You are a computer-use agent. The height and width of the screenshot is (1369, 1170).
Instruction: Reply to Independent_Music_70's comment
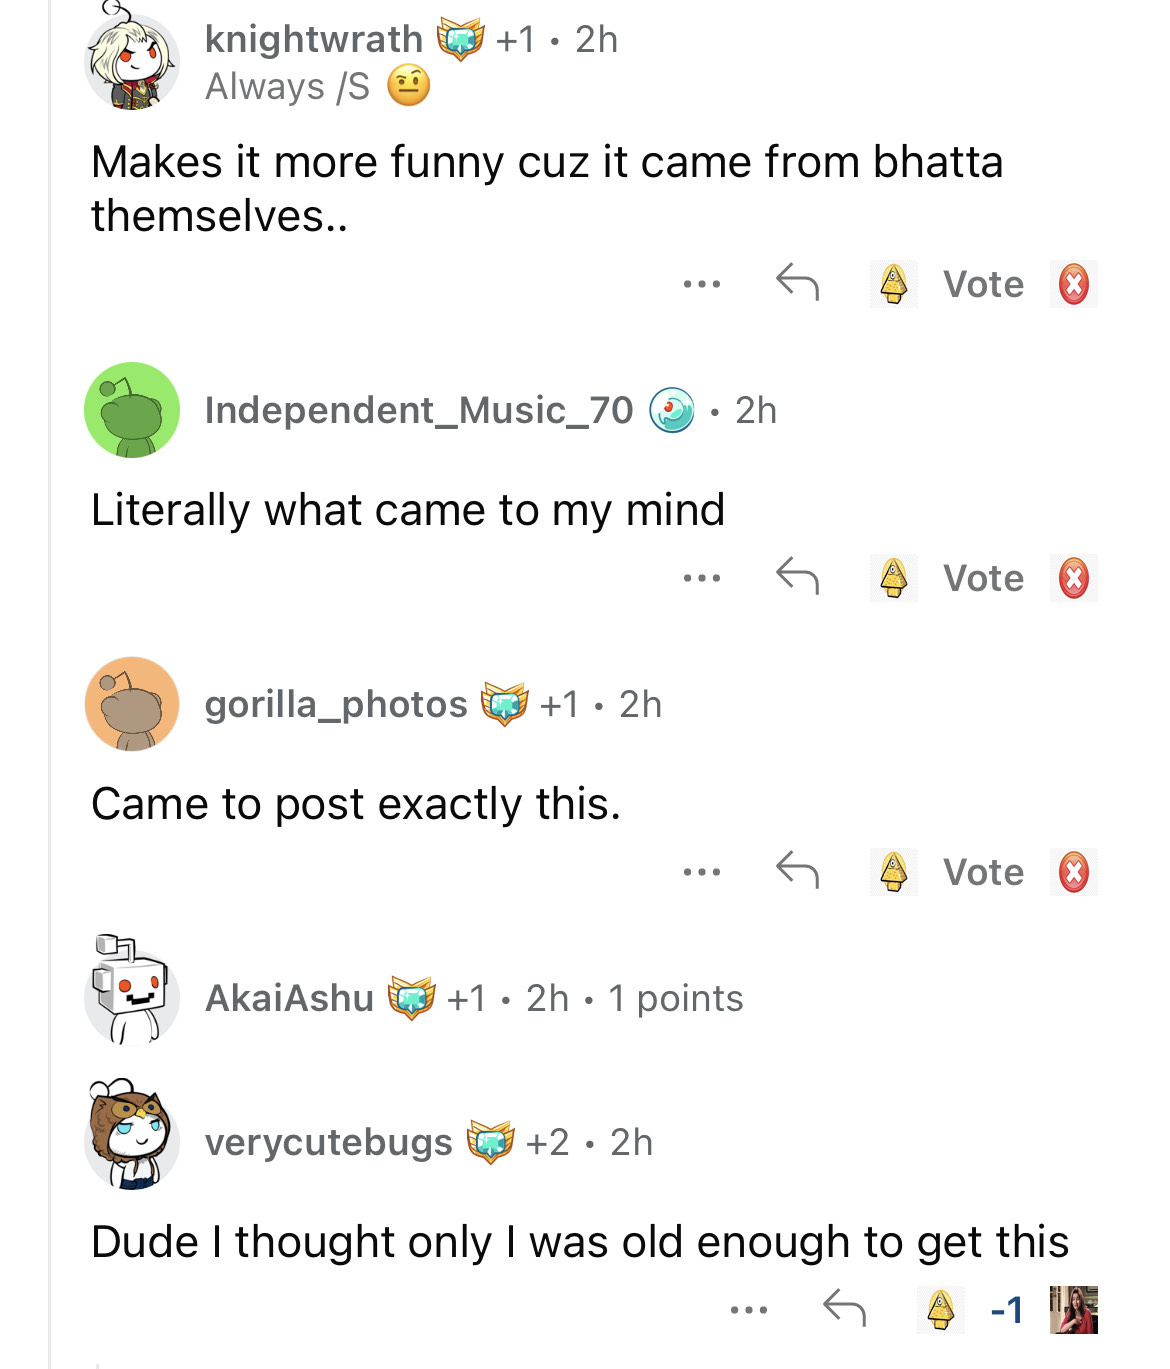click(x=797, y=576)
